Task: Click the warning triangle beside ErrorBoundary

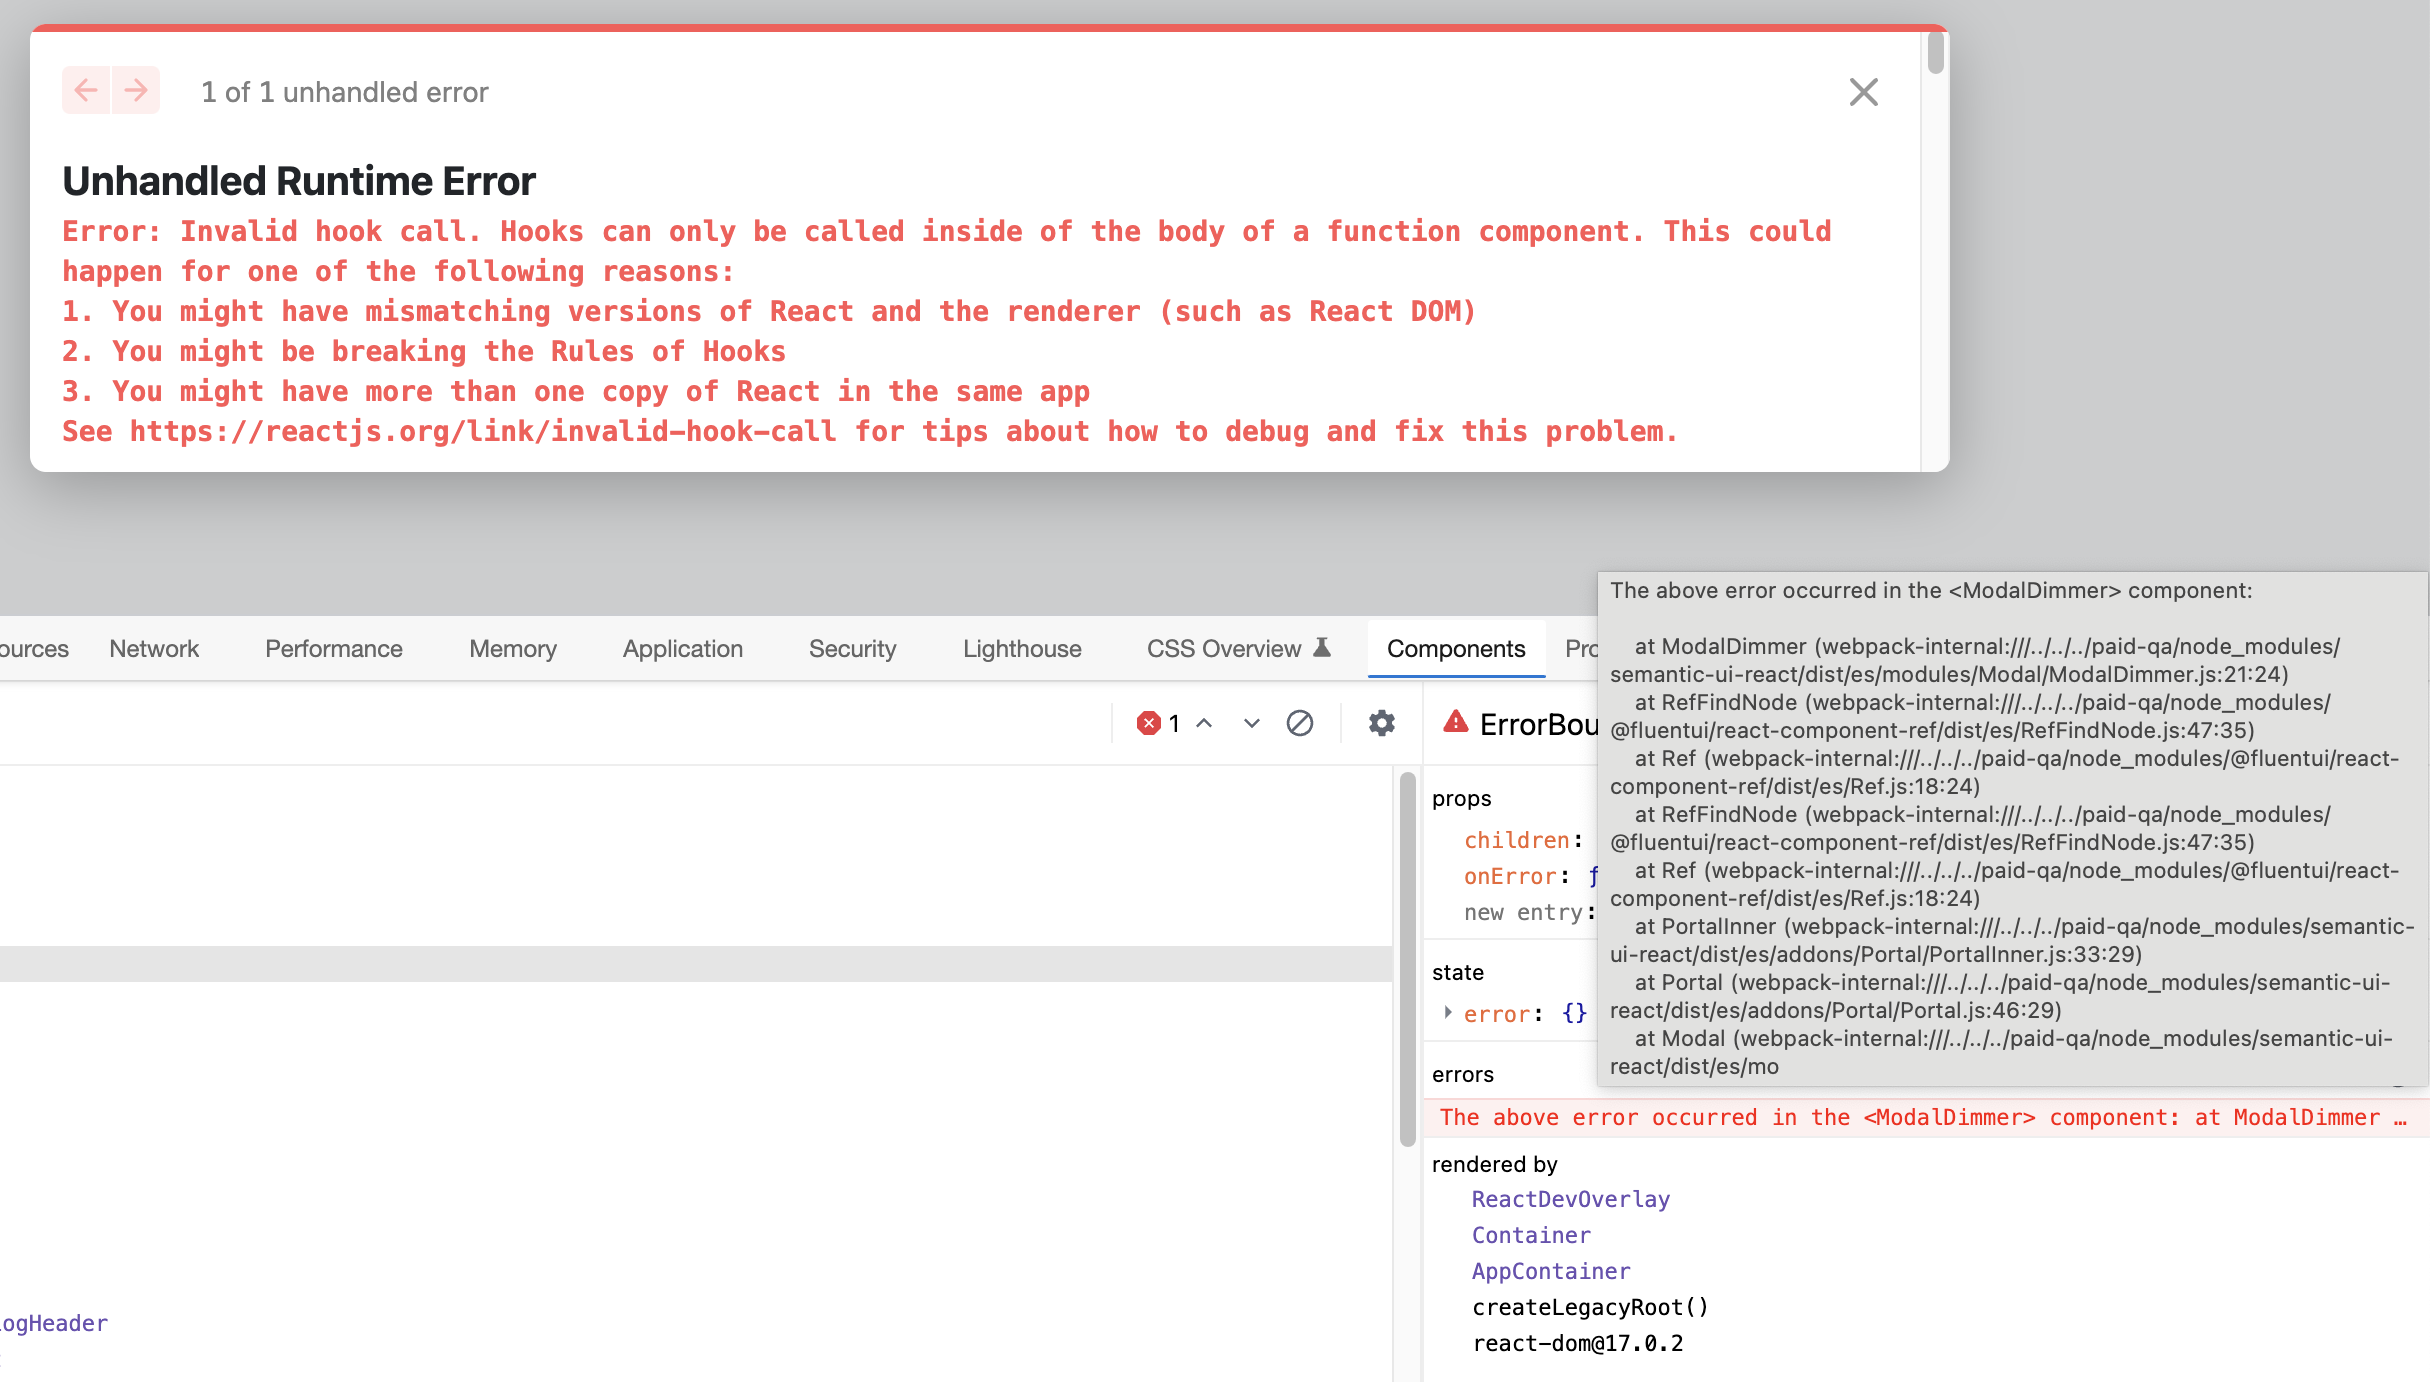Action: click(1456, 724)
